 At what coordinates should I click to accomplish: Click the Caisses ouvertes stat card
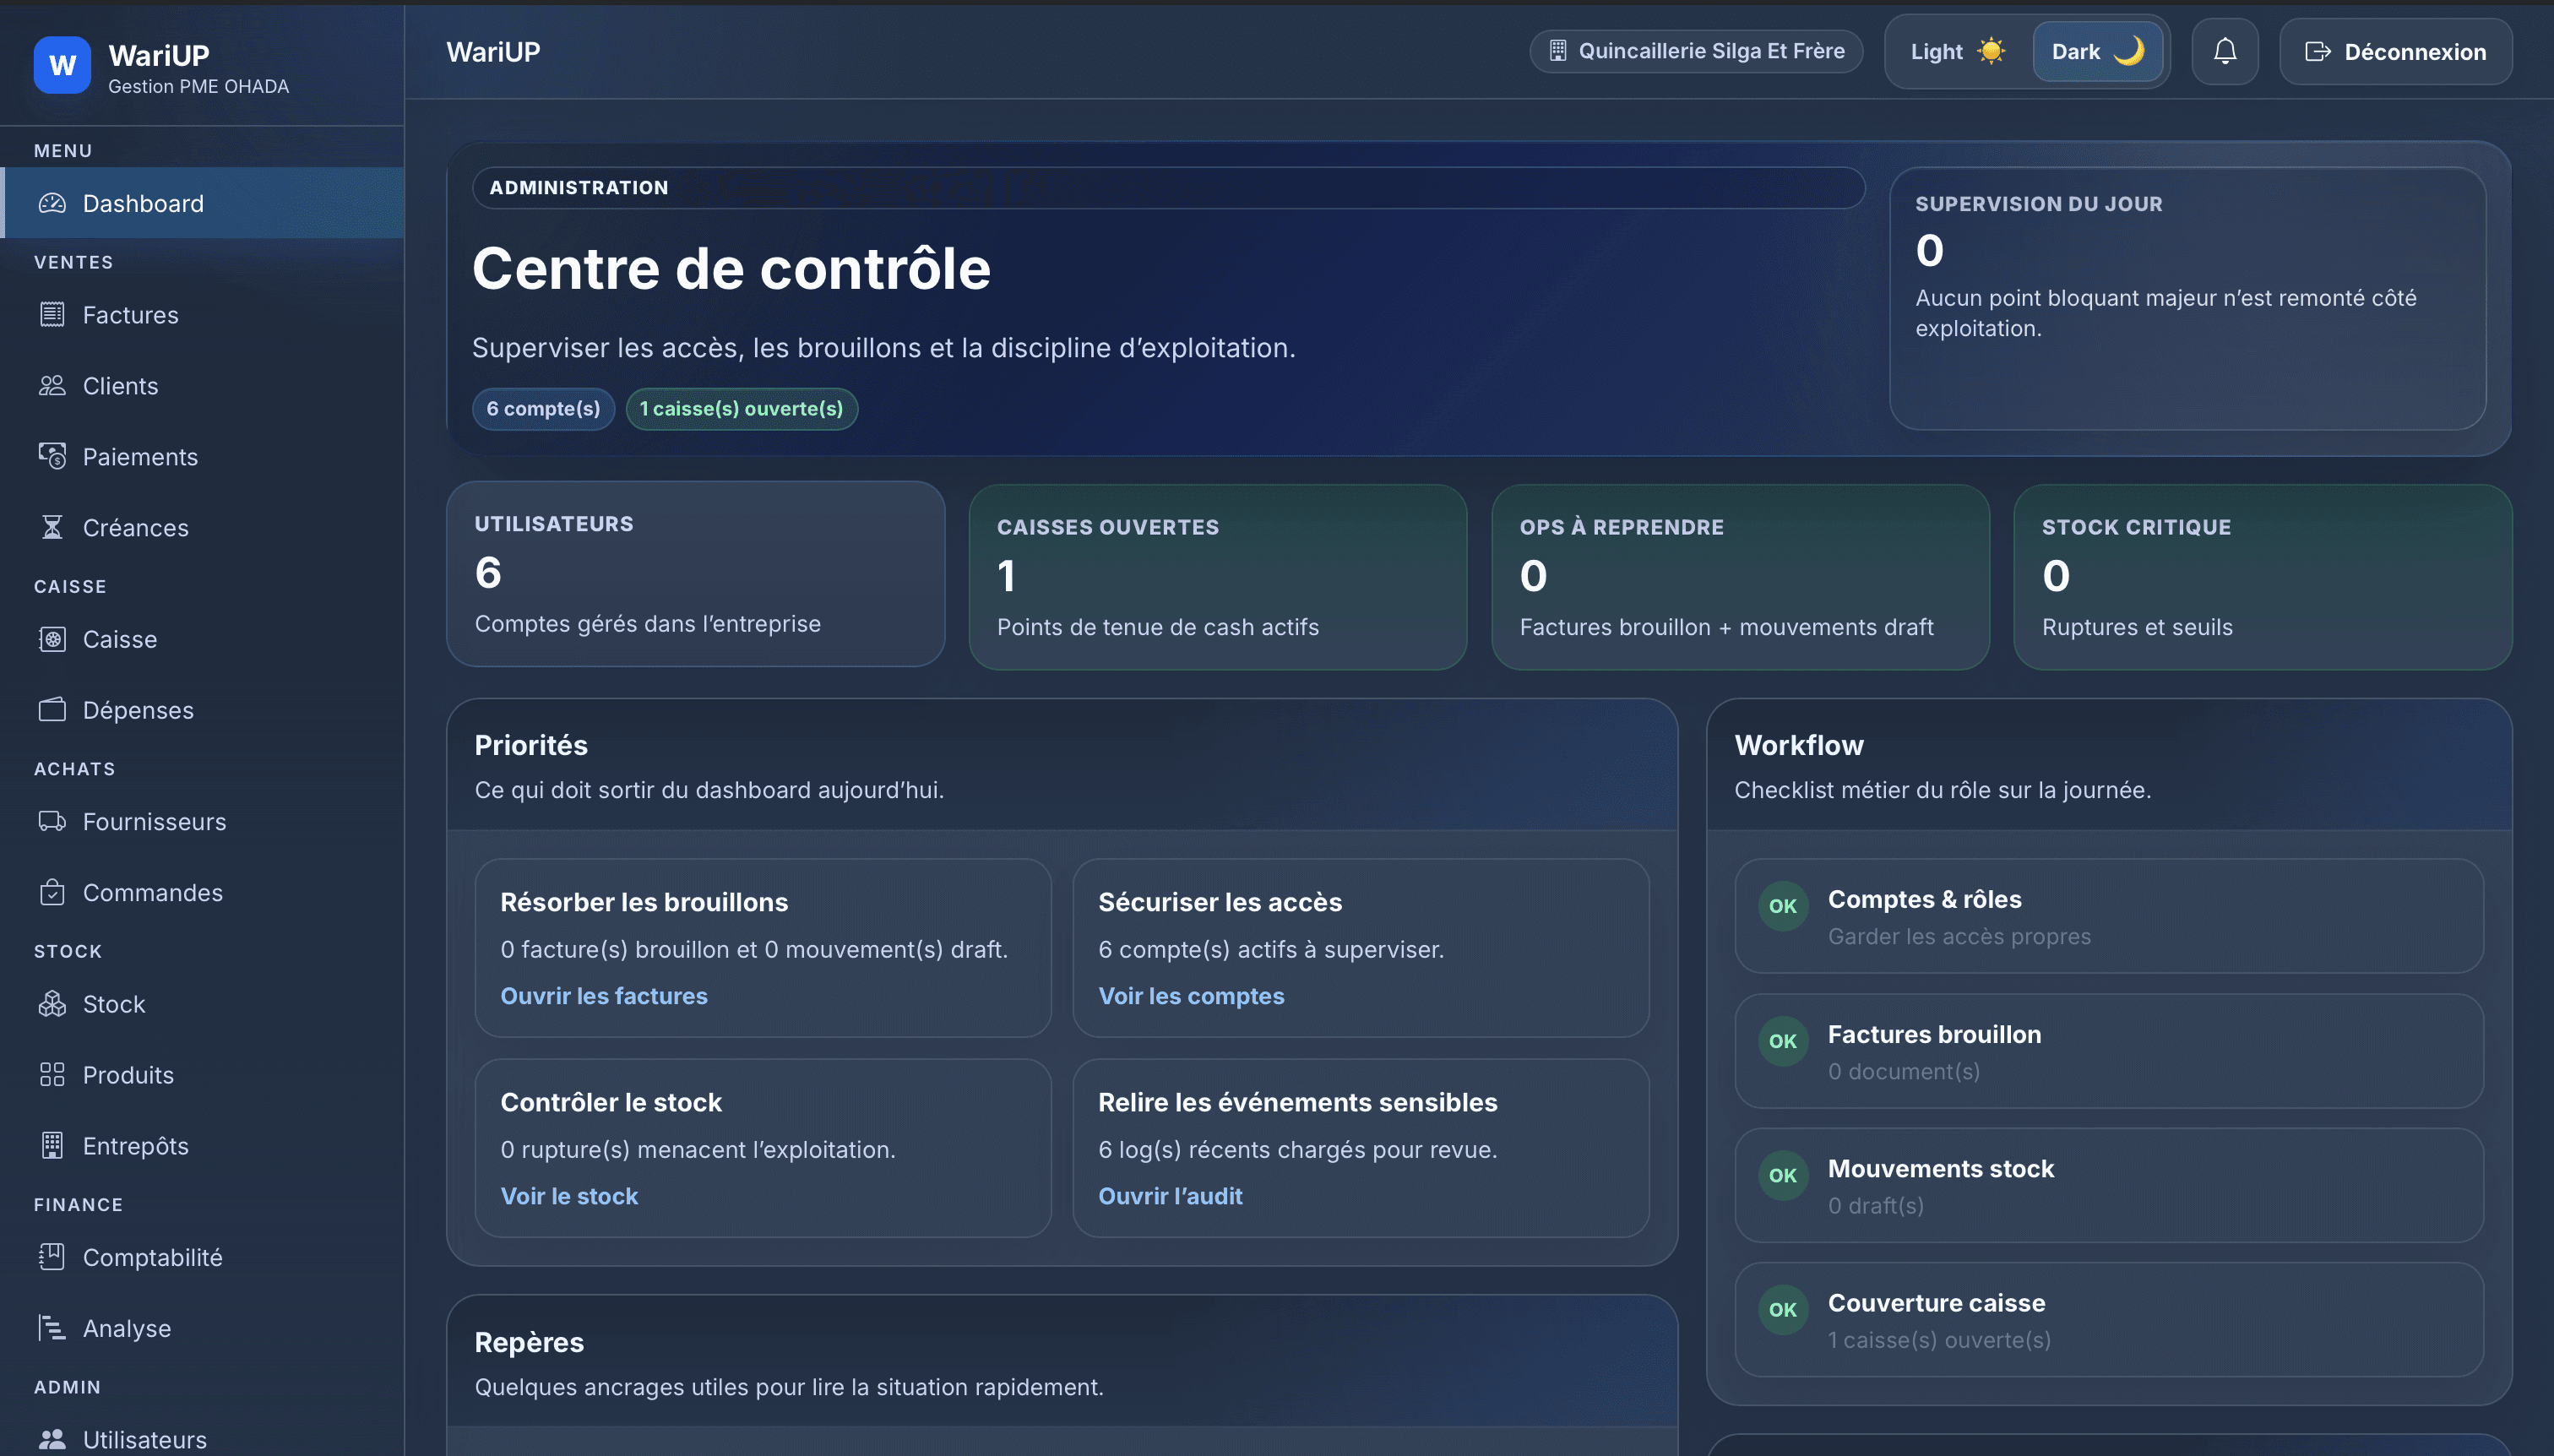pos(1218,577)
